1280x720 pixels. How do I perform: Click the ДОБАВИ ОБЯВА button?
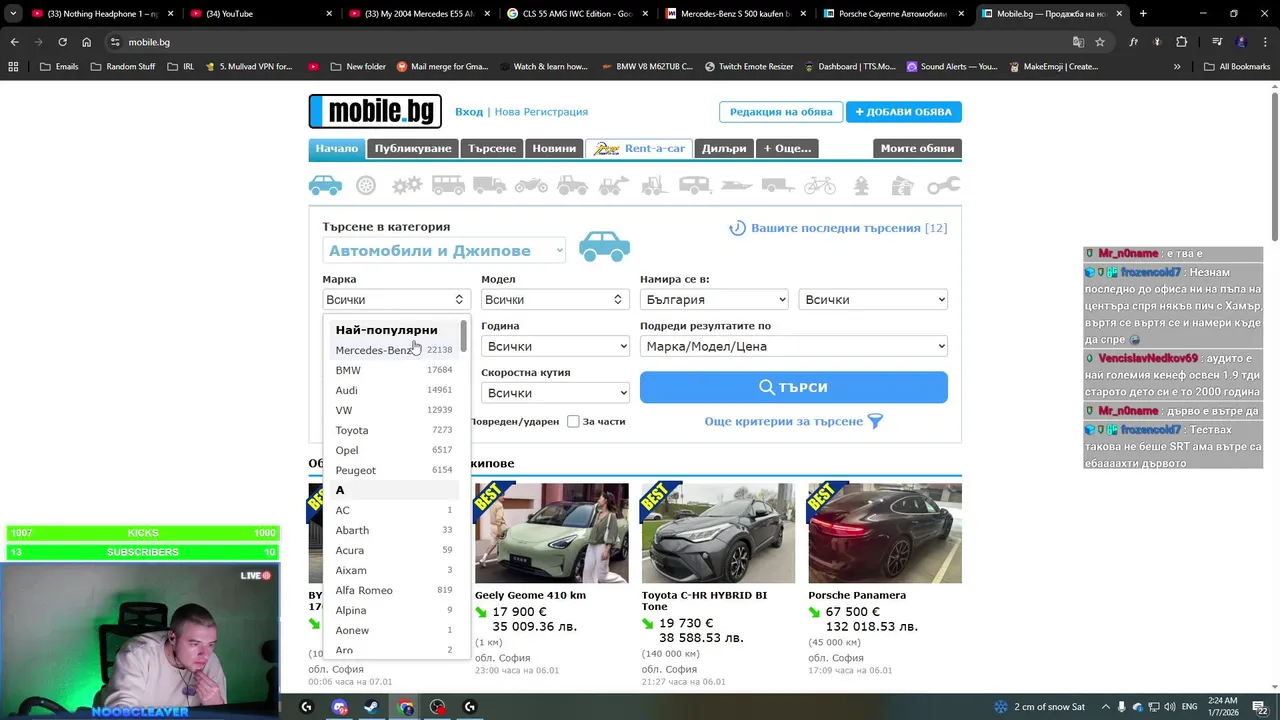pyautogui.click(x=904, y=112)
